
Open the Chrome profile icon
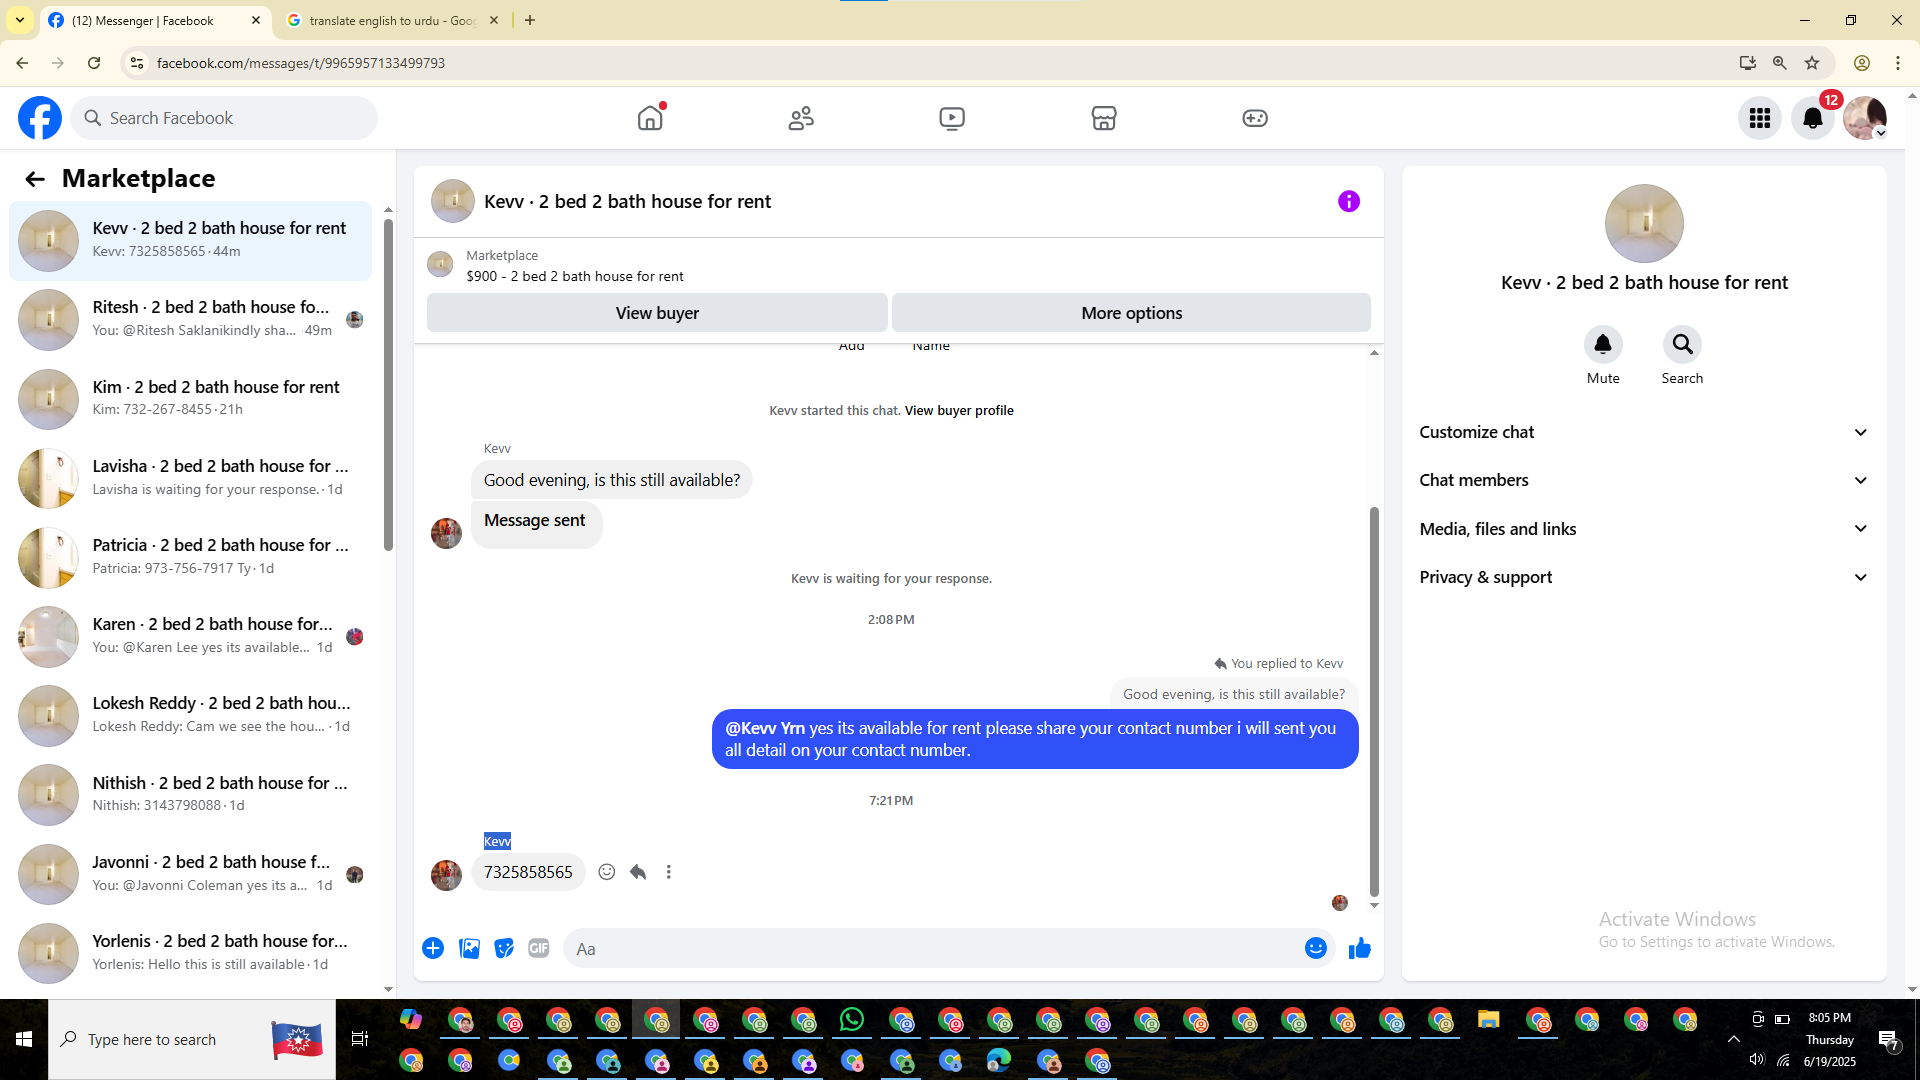(x=1862, y=63)
